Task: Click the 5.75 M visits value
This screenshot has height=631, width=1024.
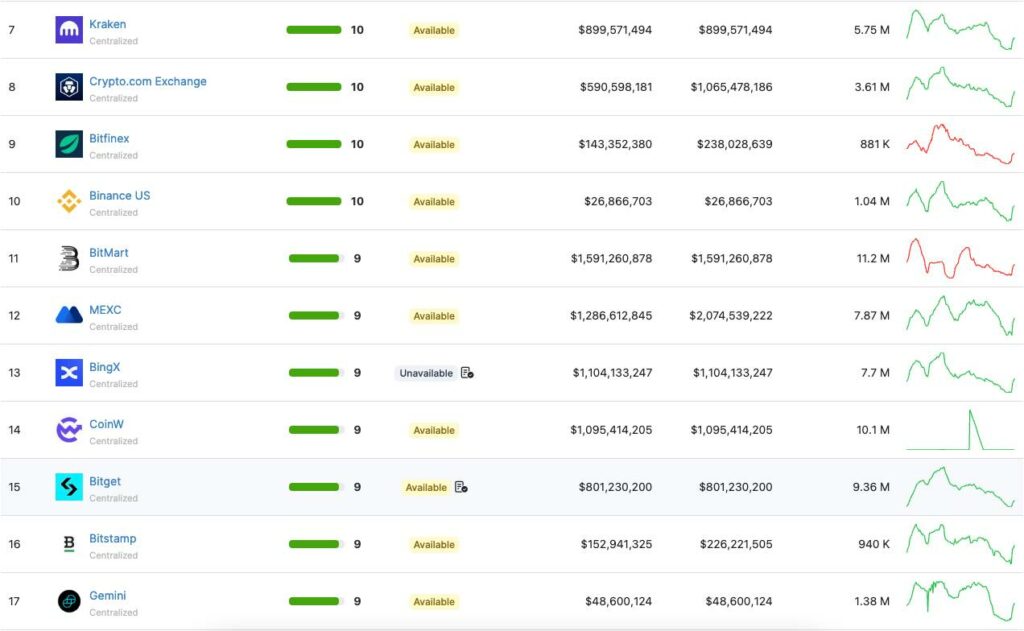Action: click(x=872, y=30)
